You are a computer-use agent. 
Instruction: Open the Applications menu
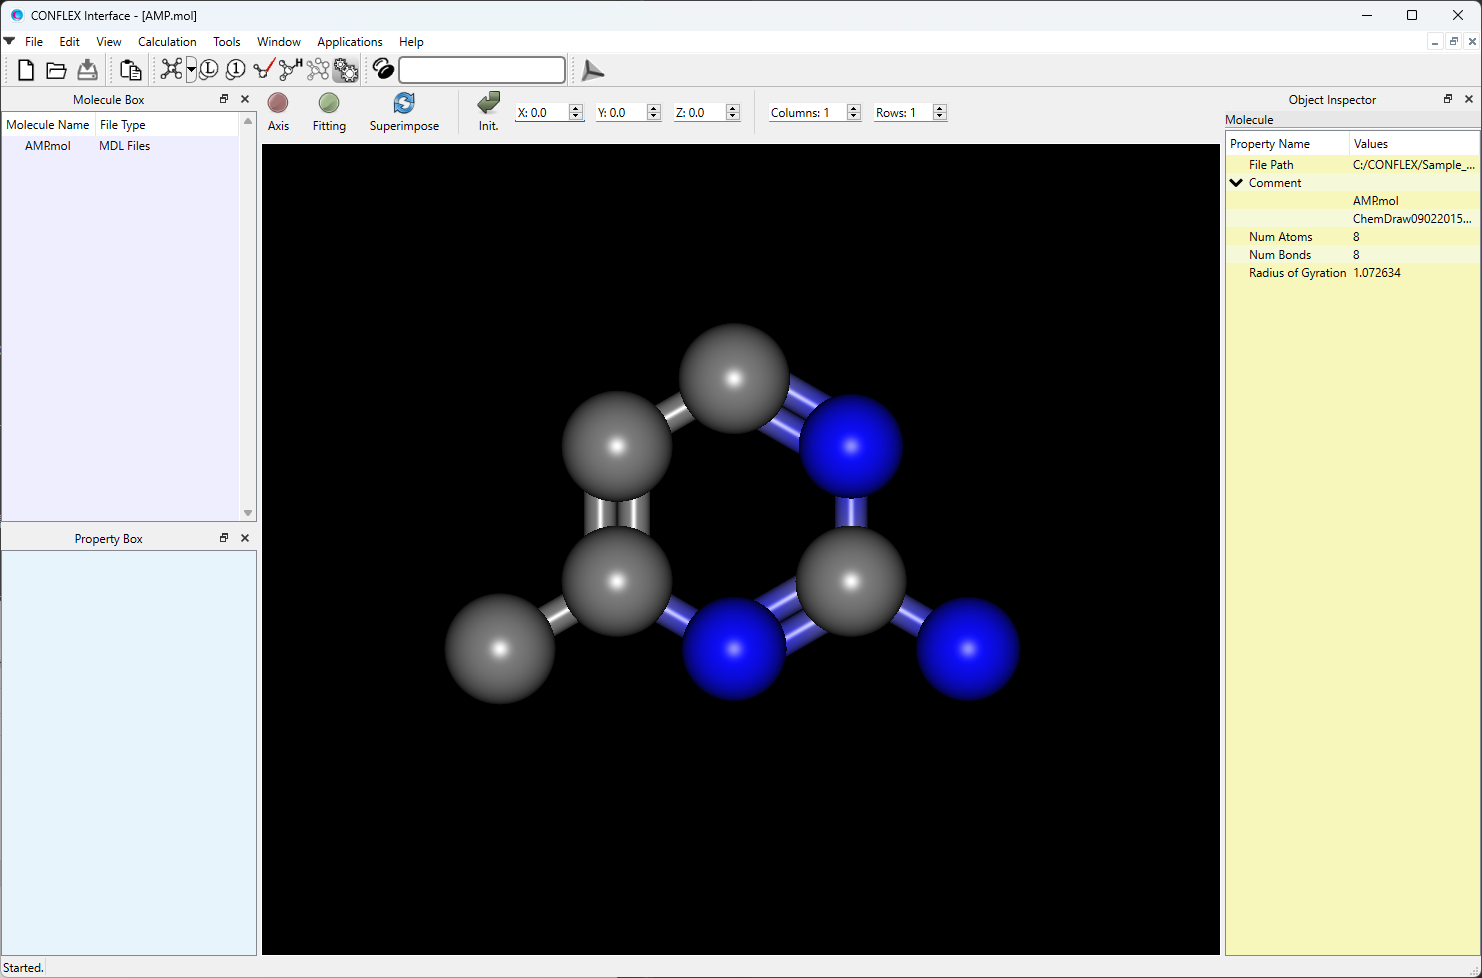[x=349, y=42]
